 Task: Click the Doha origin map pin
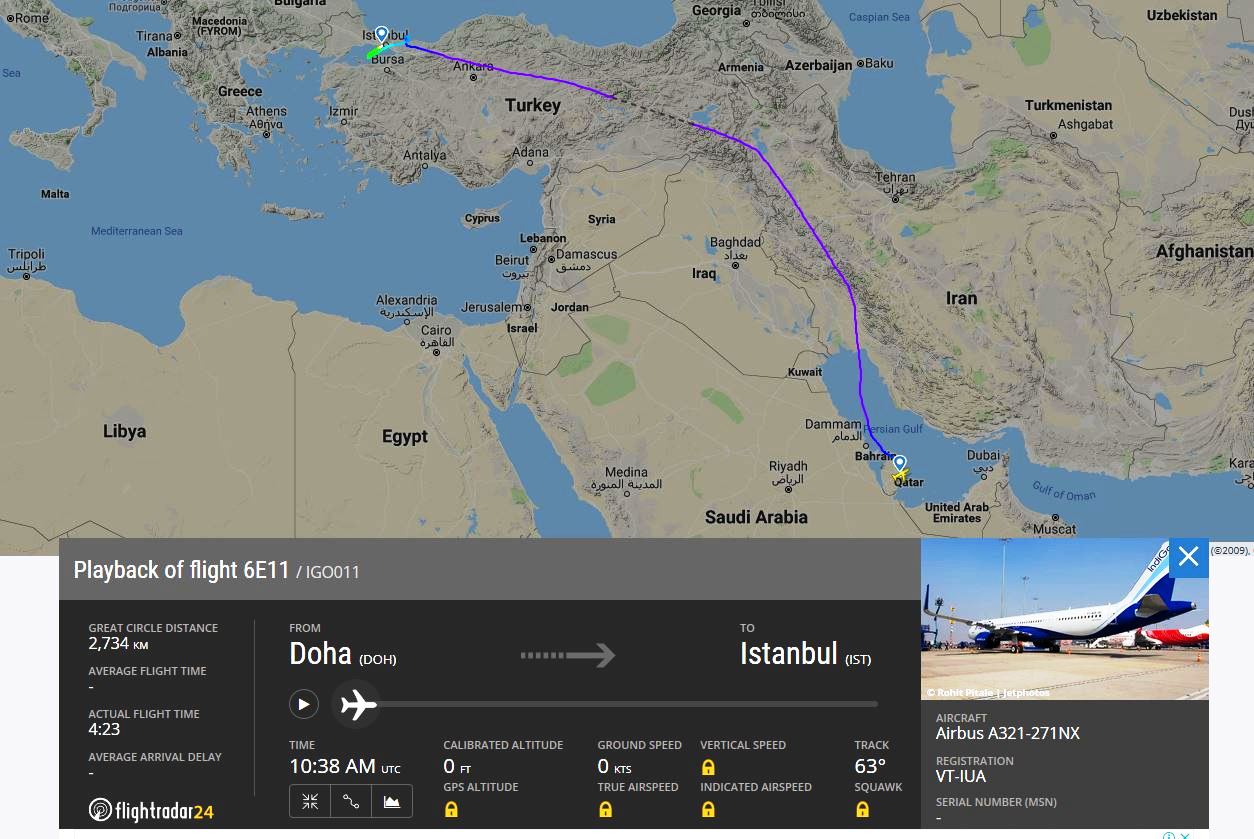coord(900,463)
